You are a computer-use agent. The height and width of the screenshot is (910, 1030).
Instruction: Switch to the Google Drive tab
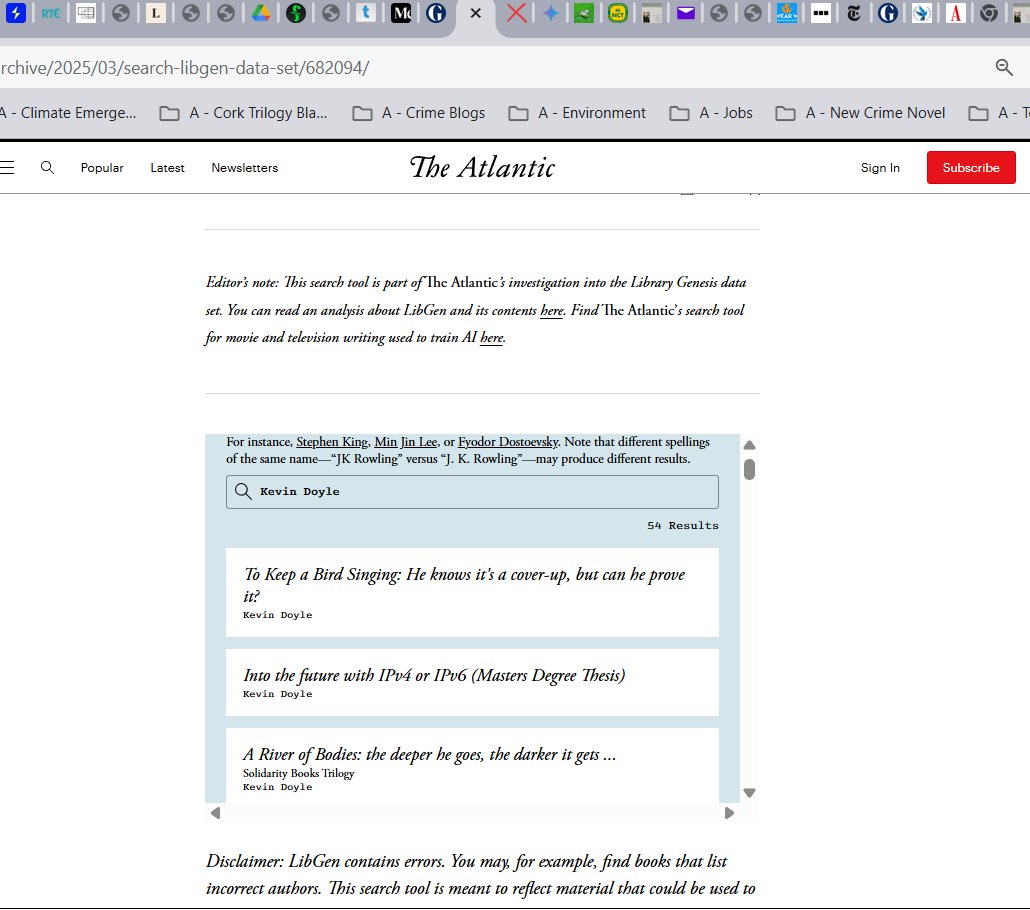pyautogui.click(x=261, y=12)
